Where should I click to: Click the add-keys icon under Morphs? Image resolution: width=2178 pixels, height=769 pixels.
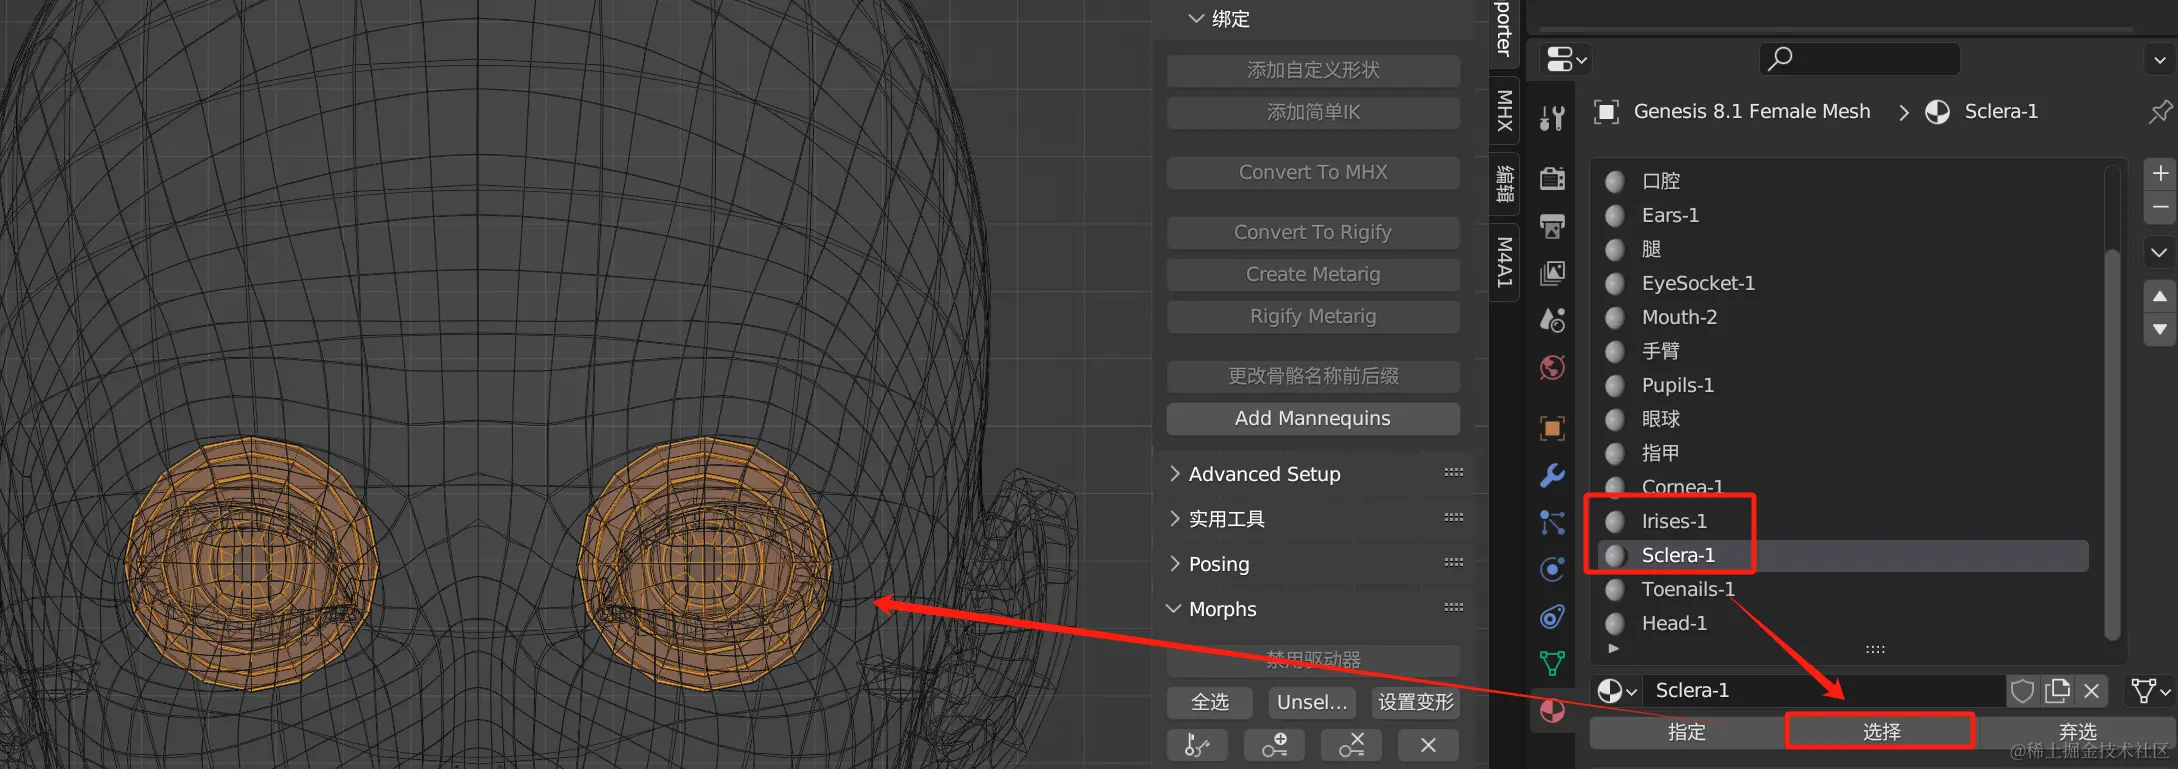tap(1274, 745)
